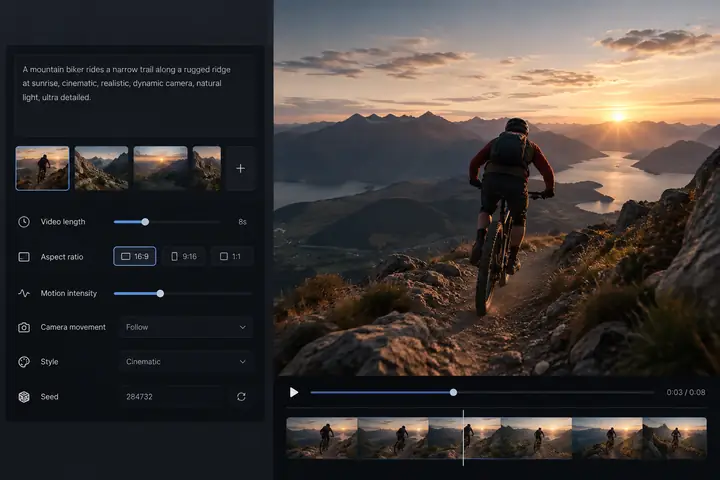Click the last frame in the timeline strip

coord(675,438)
